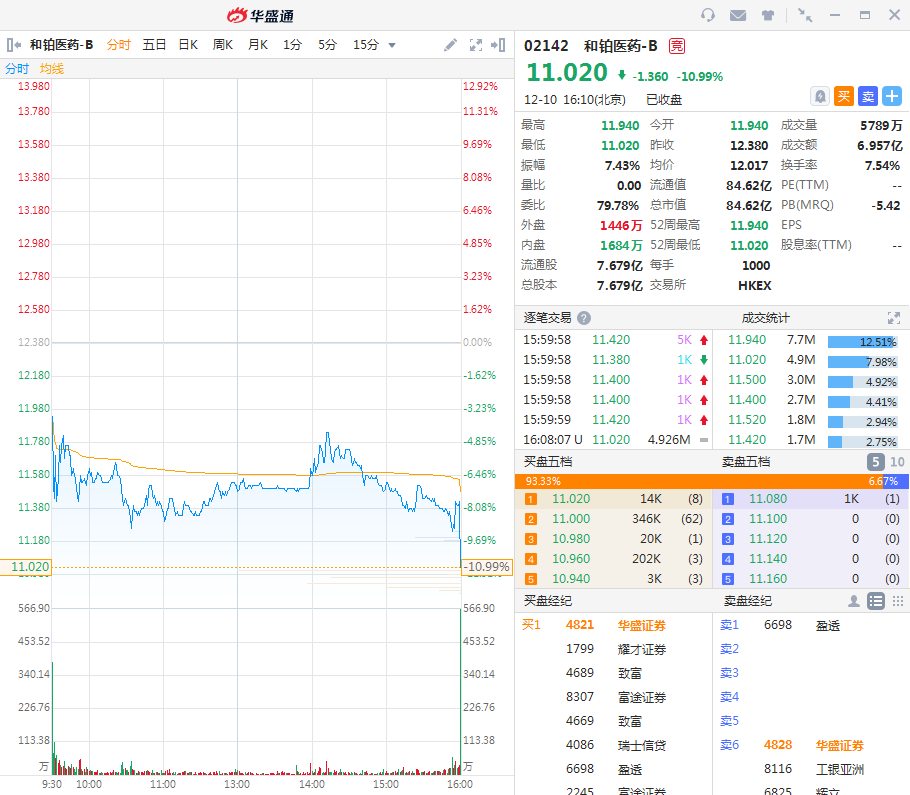Select ask level 5 at 11.160

(811, 579)
